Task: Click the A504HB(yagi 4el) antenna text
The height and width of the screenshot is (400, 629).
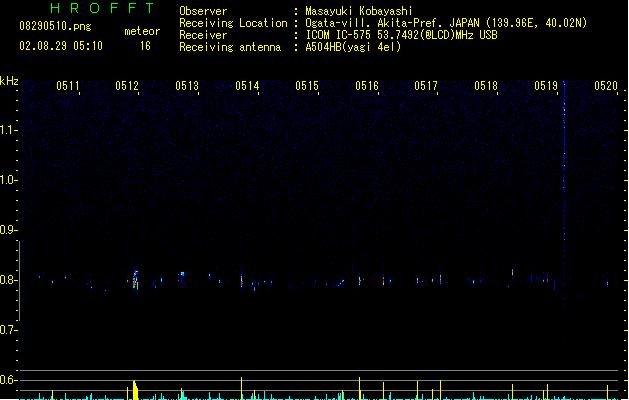Action: [353, 47]
